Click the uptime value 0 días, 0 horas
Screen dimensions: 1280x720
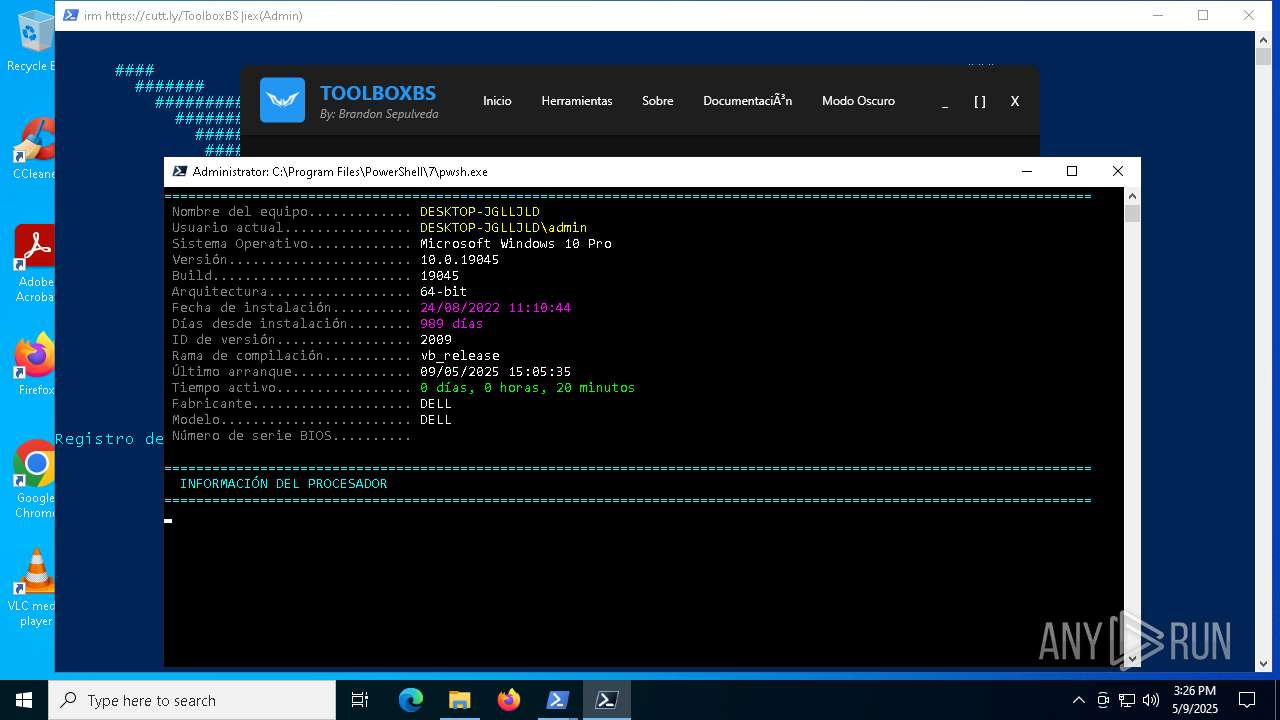click(527, 388)
